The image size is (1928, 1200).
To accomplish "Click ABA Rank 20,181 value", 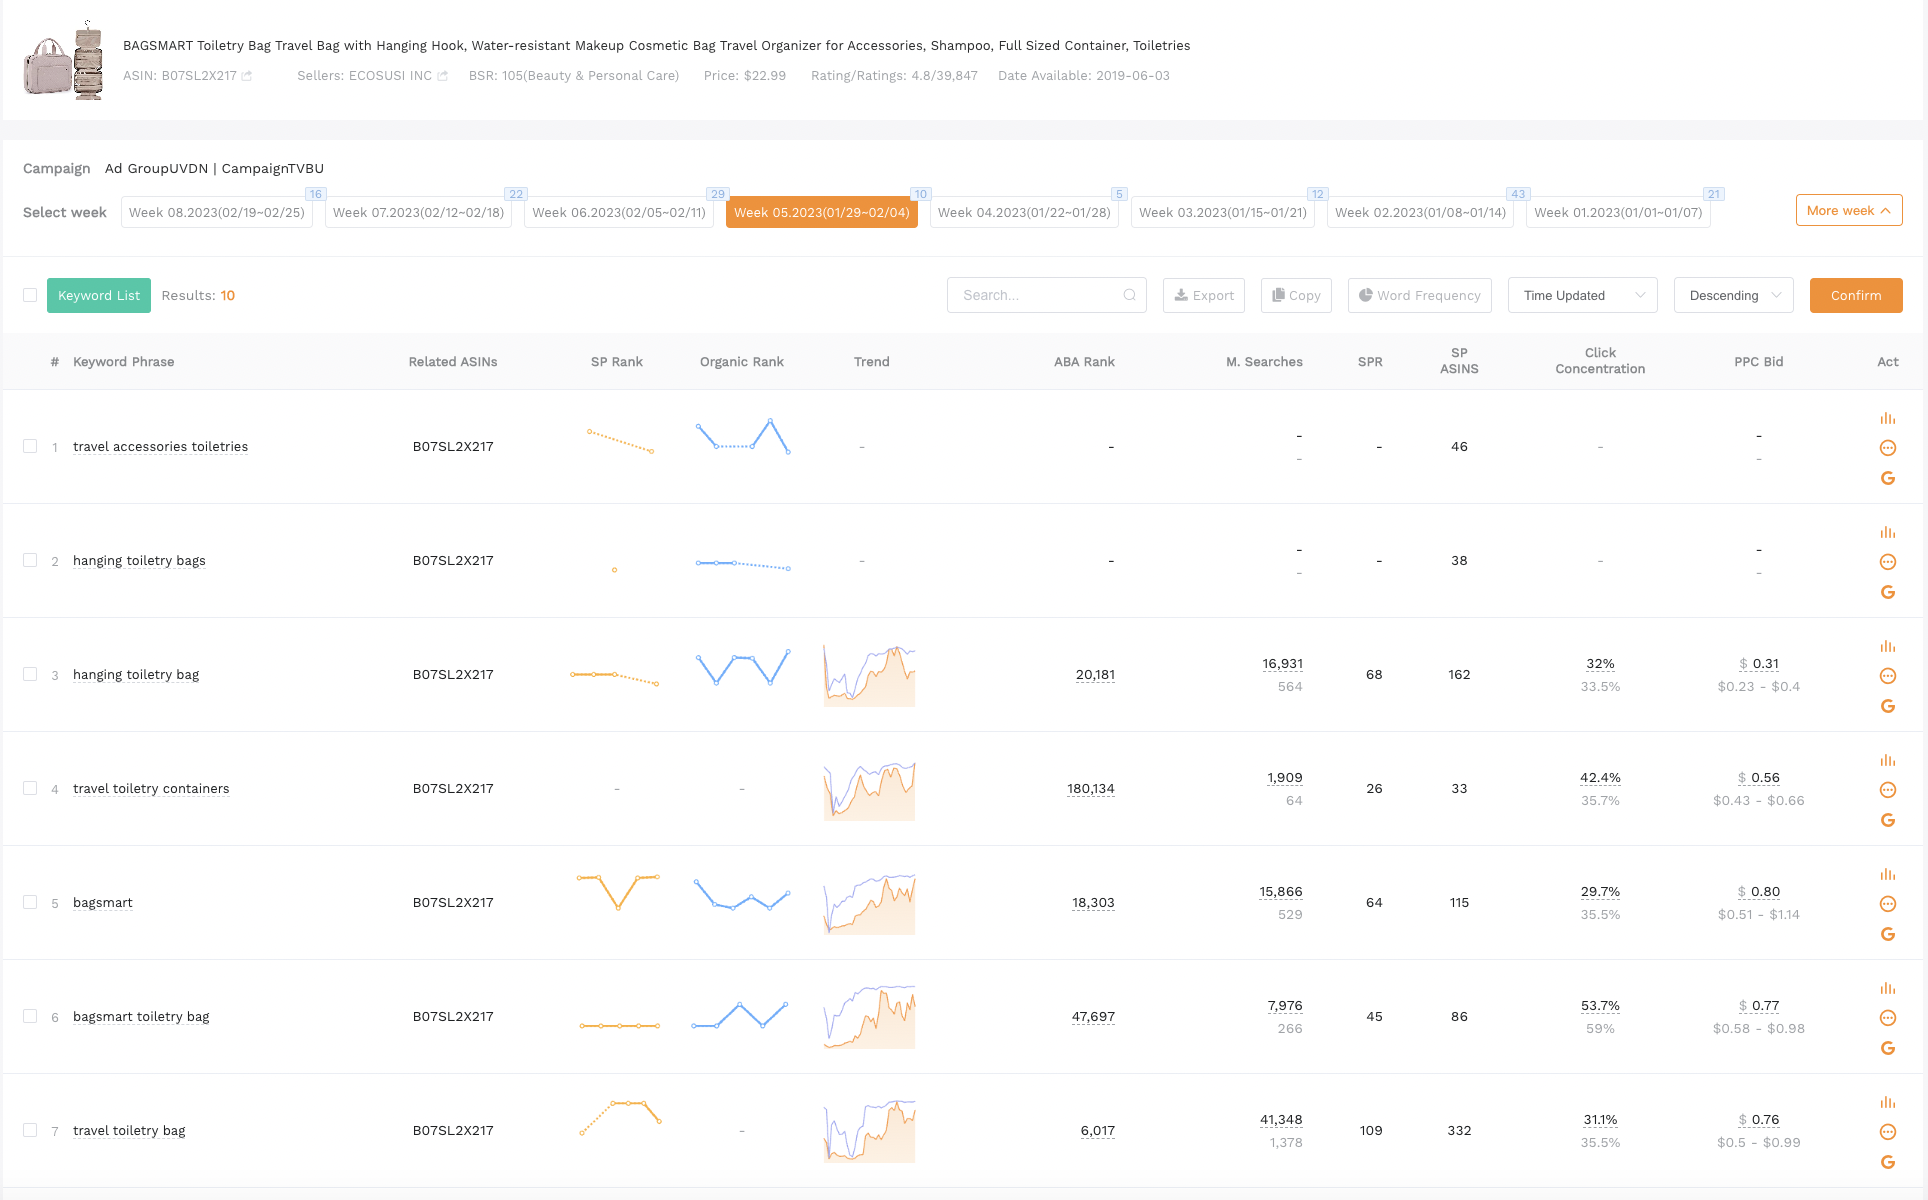I will click(1095, 674).
